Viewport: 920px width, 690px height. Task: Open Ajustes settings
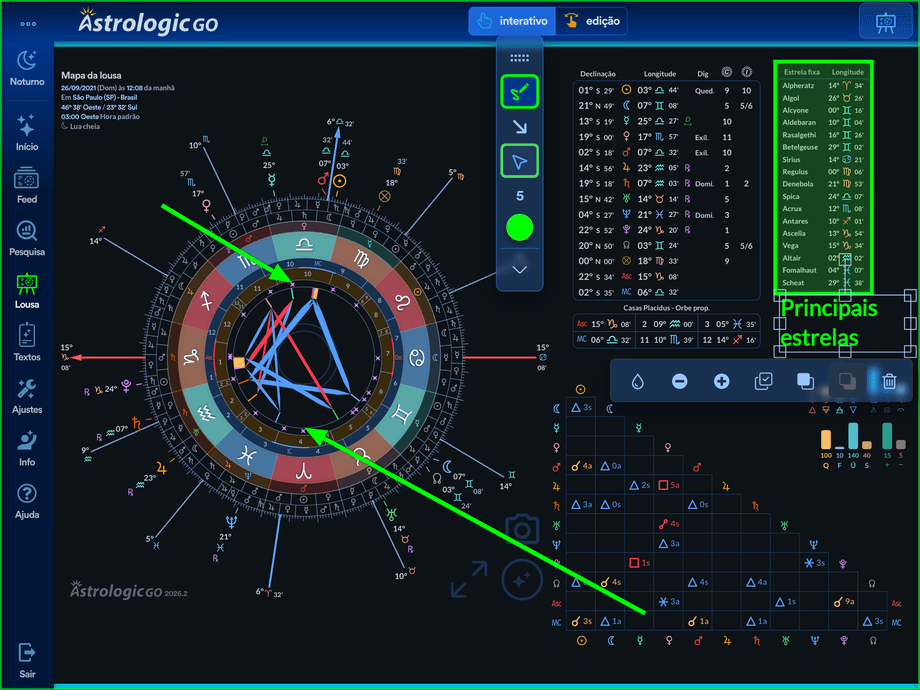pos(27,396)
